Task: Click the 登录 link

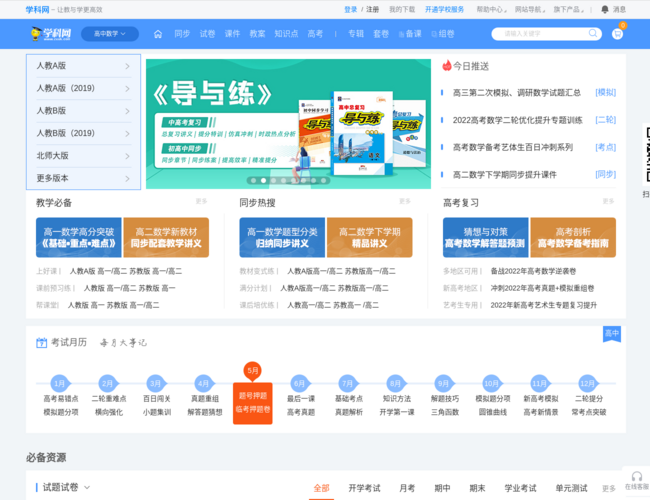Action: [350, 9]
